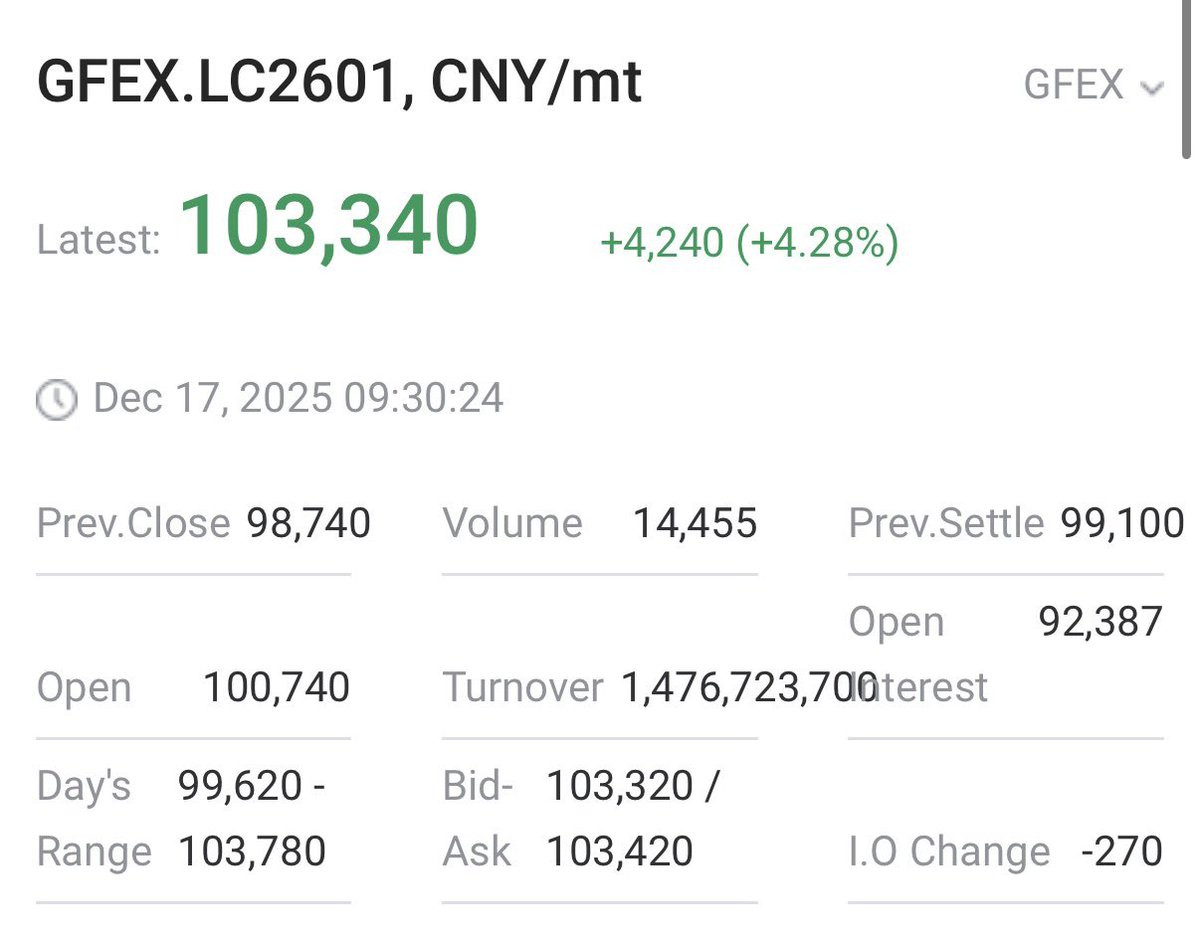Screen dimensions: 1200x945
Task: Click the Bid price 103,320
Action: [620, 786]
